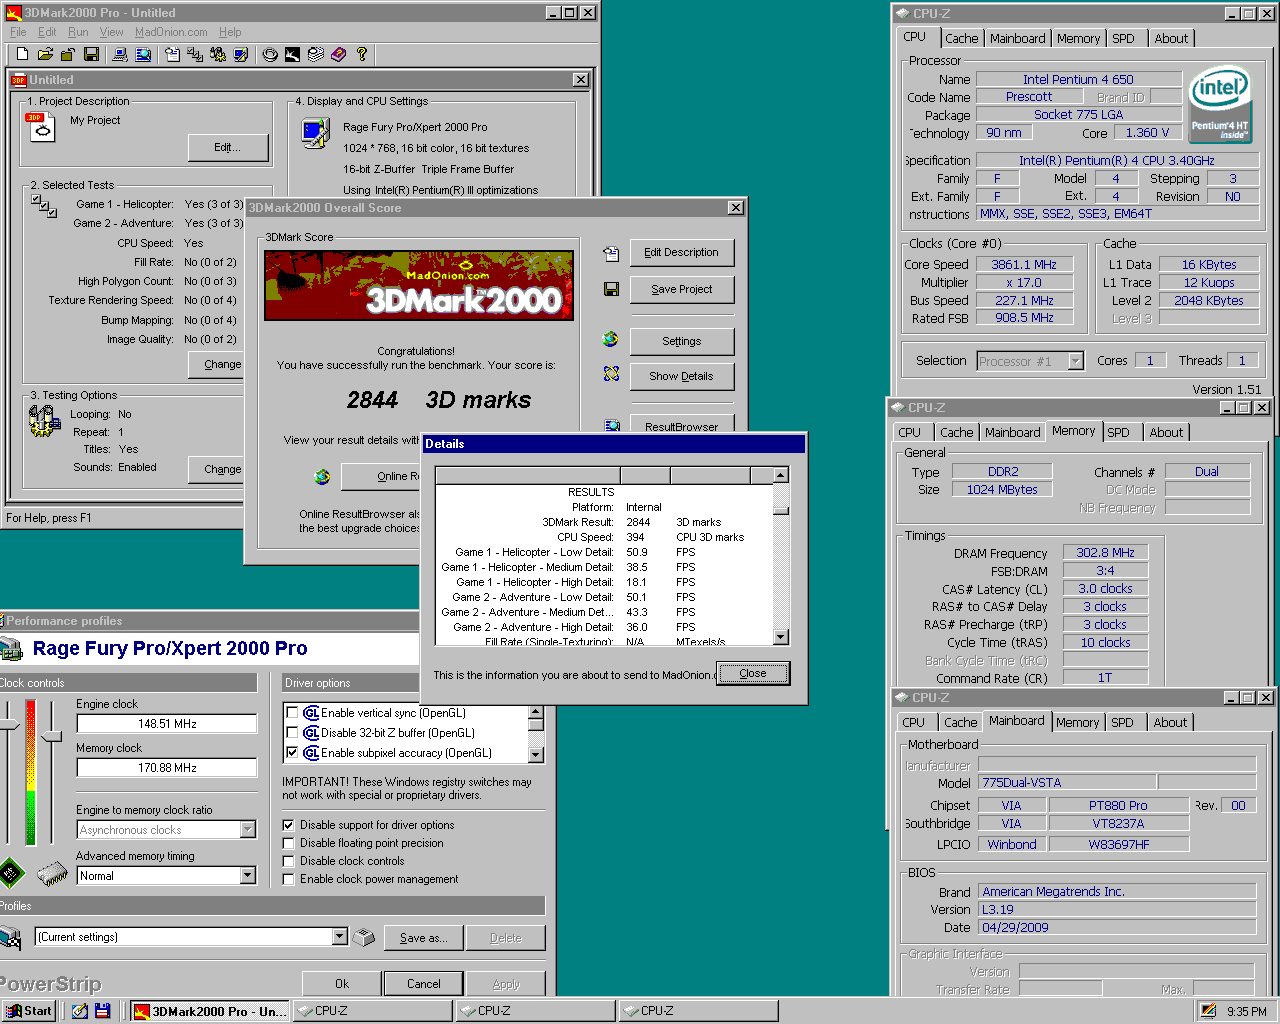The image size is (1280, 1024).
Task: Click Save floppy icon in 3DMark toolbar
Action: click(91, 54)
